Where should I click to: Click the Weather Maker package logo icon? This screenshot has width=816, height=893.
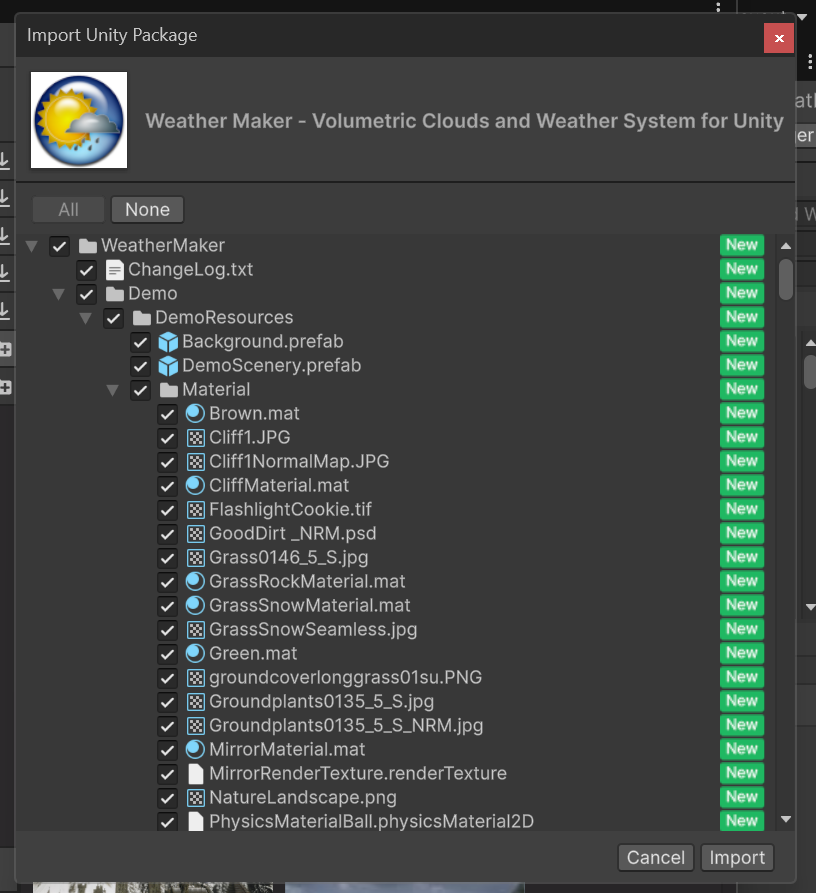coord(79,120)
